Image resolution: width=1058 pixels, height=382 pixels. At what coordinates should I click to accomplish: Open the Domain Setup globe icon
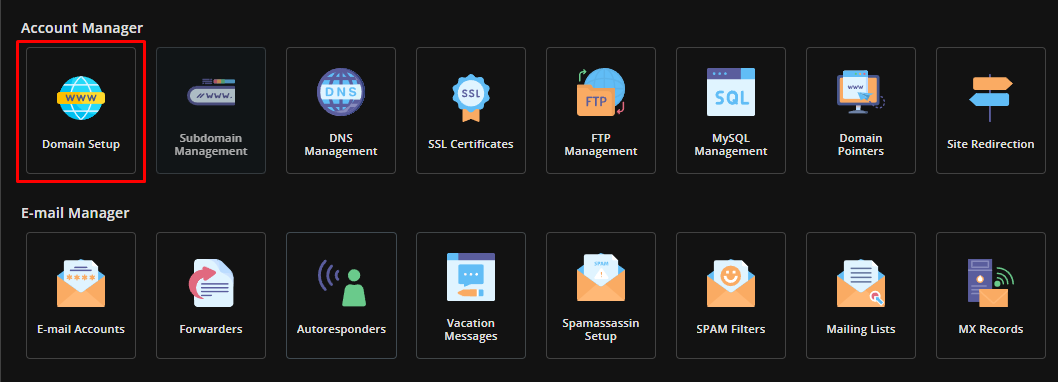tap(81, 98)
